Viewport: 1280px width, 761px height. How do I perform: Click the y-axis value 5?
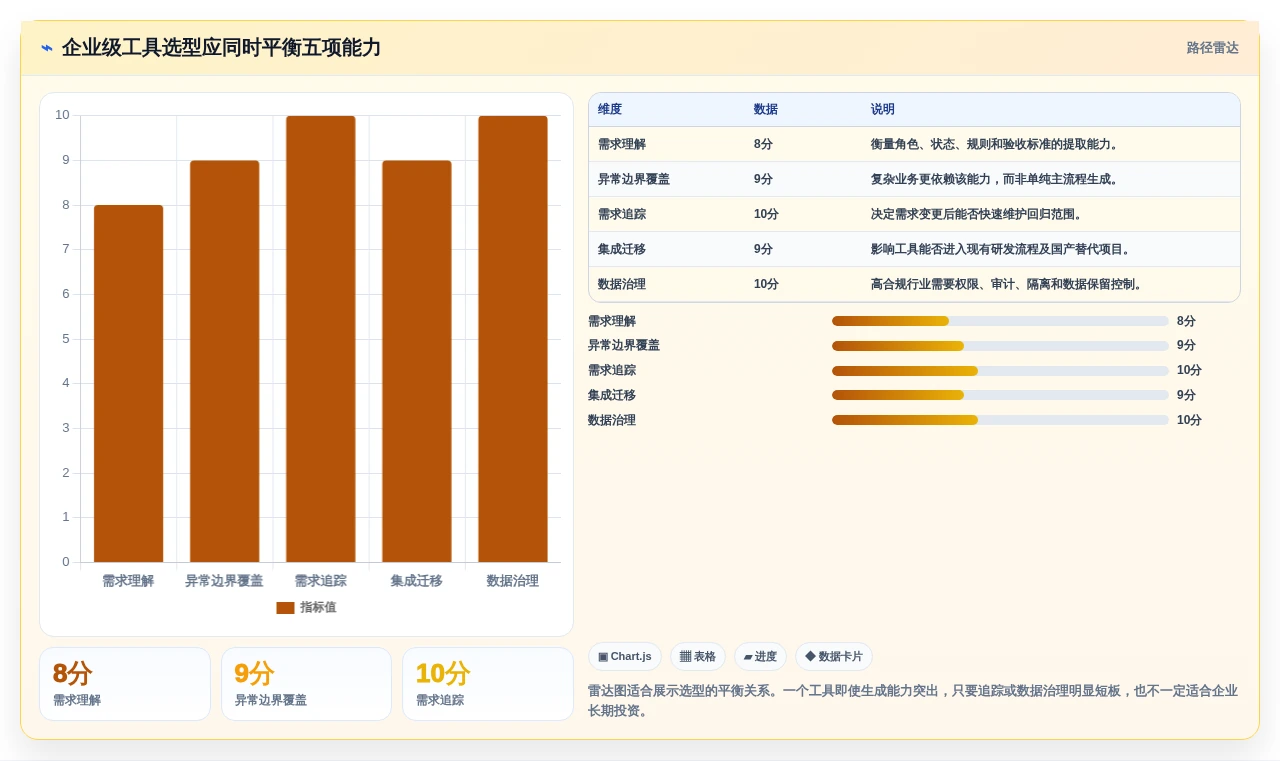click(66, 339)
